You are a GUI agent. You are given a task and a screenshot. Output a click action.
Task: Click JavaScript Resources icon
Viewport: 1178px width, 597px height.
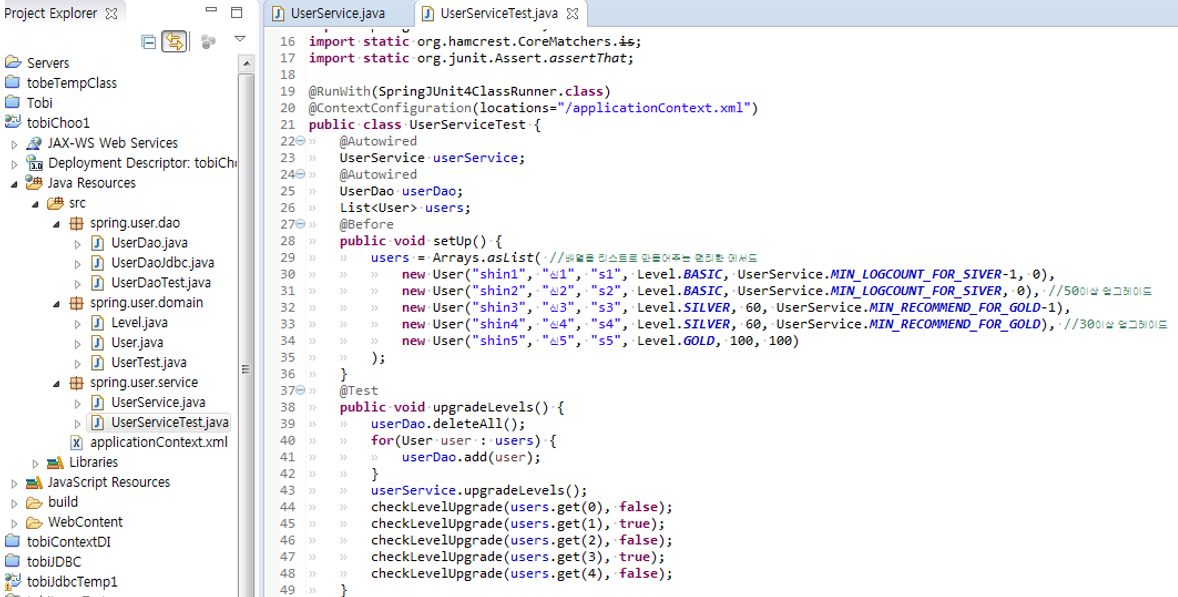34,482
